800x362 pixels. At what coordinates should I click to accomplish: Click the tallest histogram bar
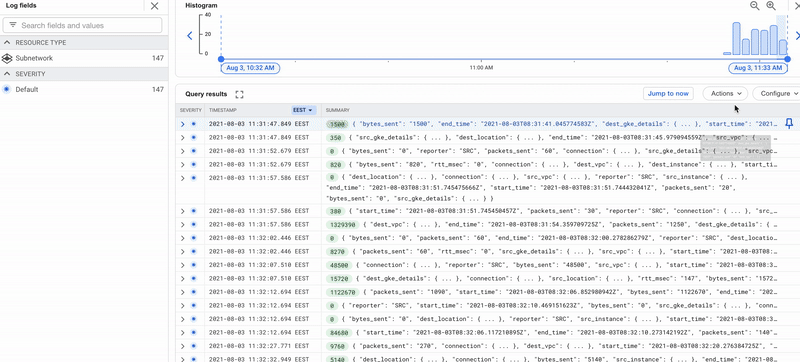pos(736,38)
